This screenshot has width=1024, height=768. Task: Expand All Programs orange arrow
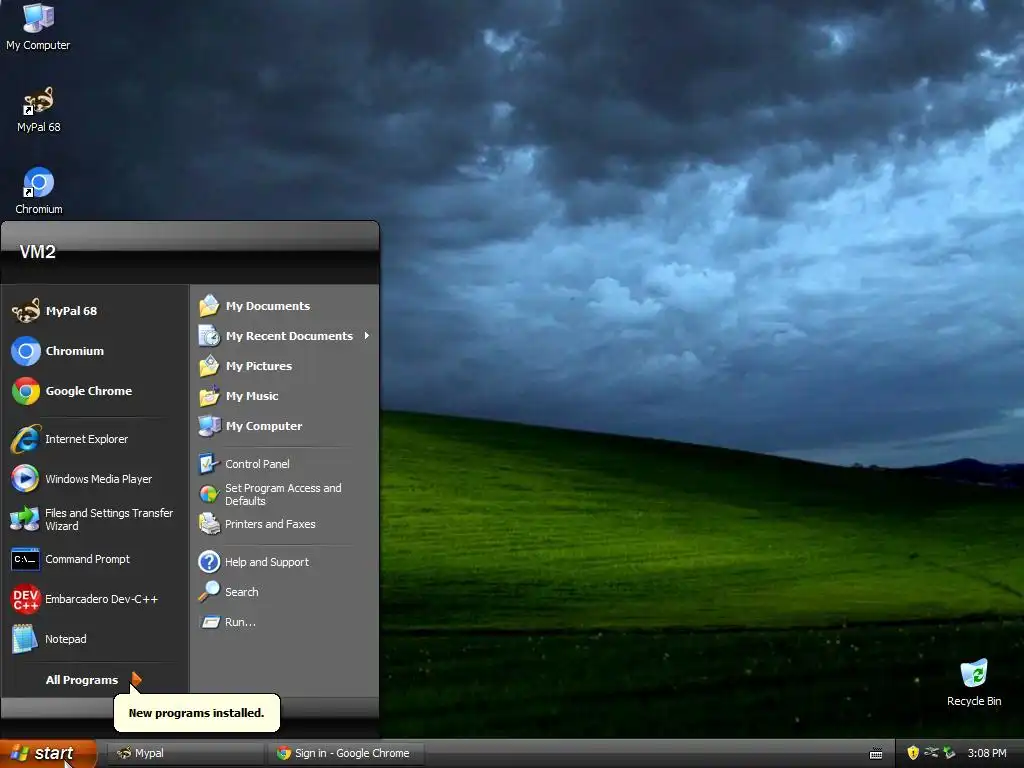[x=136, y=680]
